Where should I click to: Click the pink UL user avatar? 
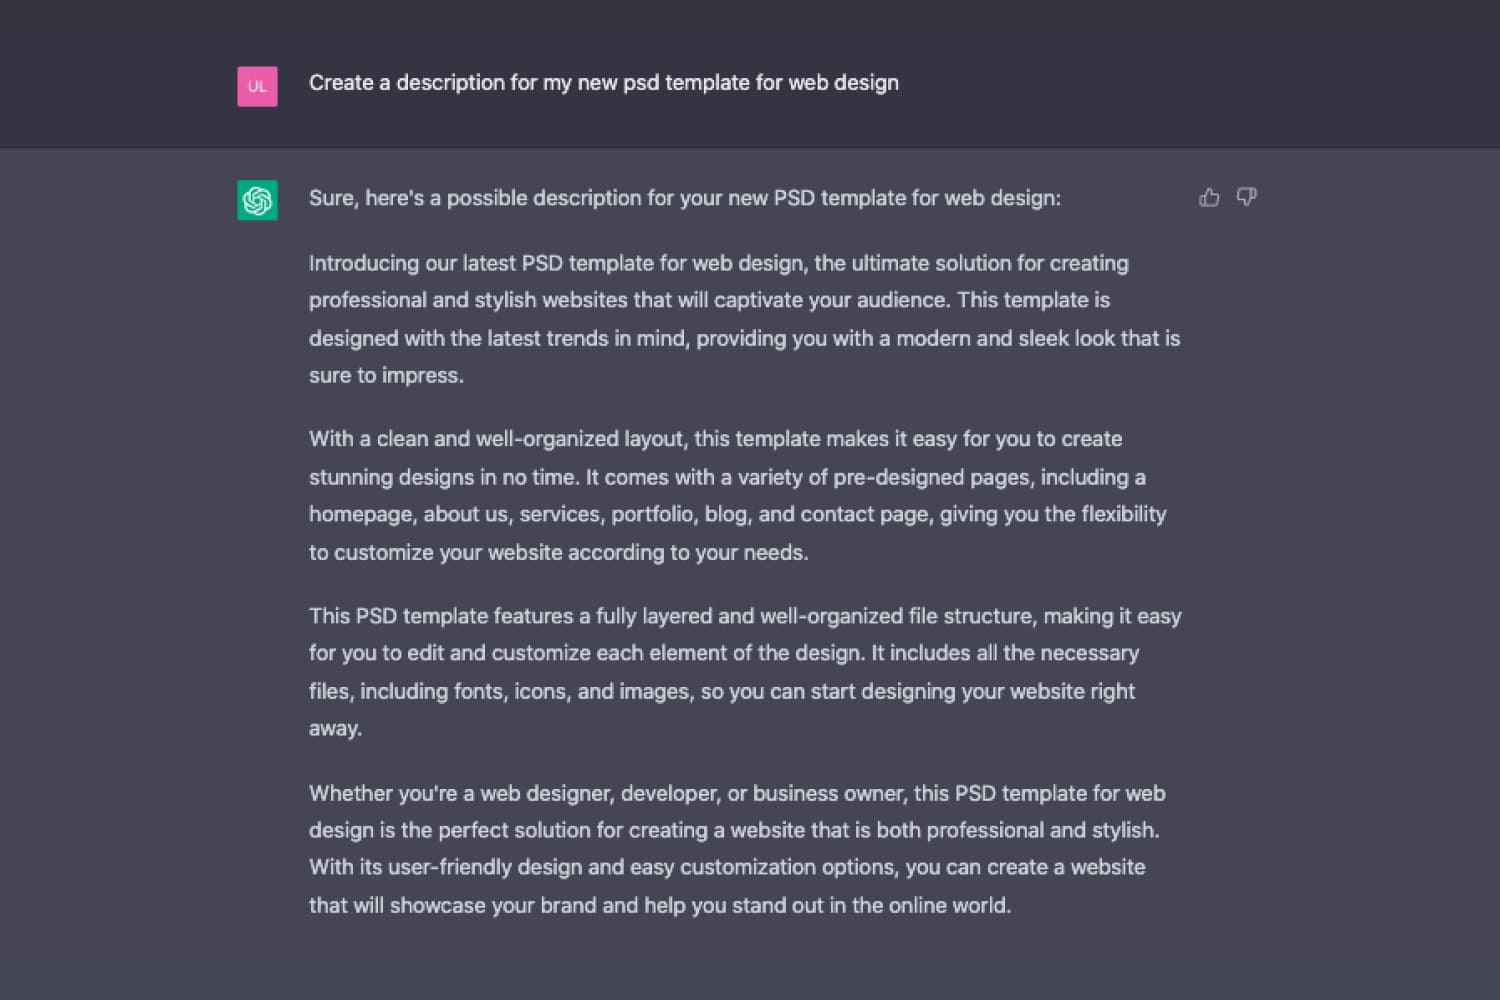pyautogui.click(x=257, y=86)
